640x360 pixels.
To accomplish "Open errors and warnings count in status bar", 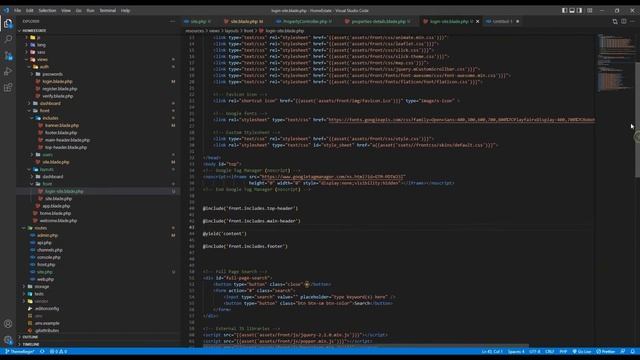I will coord(58,351).
